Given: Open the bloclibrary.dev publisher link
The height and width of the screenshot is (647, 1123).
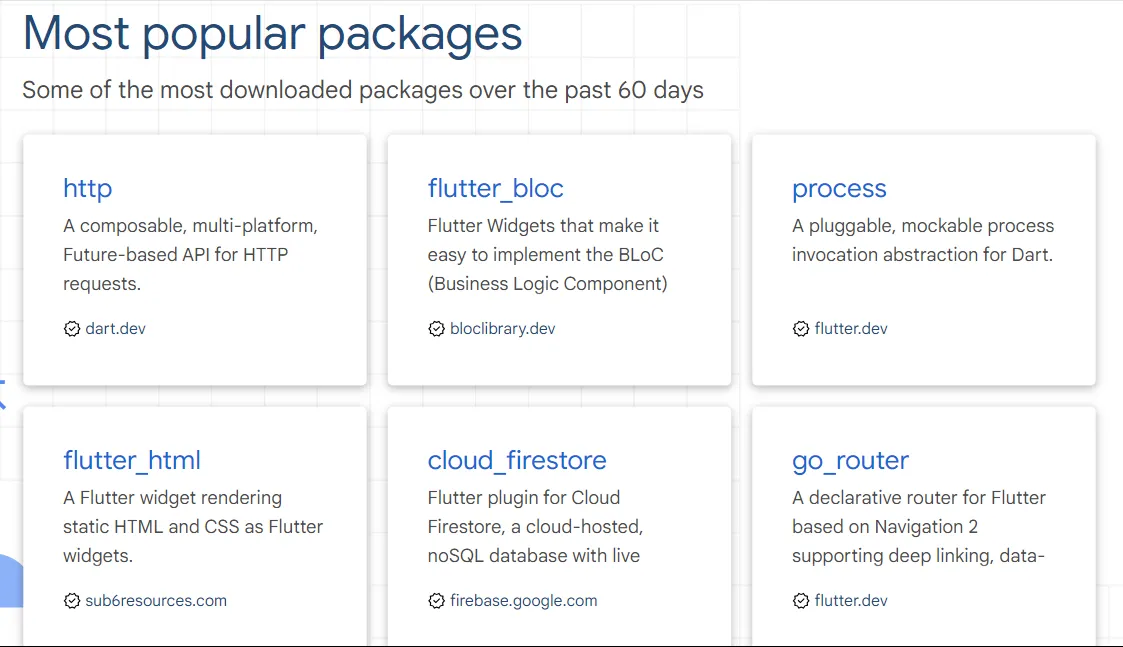Looking at the screenshot, I should [x=502, y=329].
